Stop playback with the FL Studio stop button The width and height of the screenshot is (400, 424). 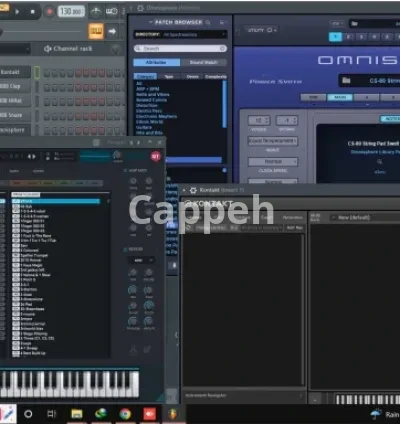(x=32, y=12)
